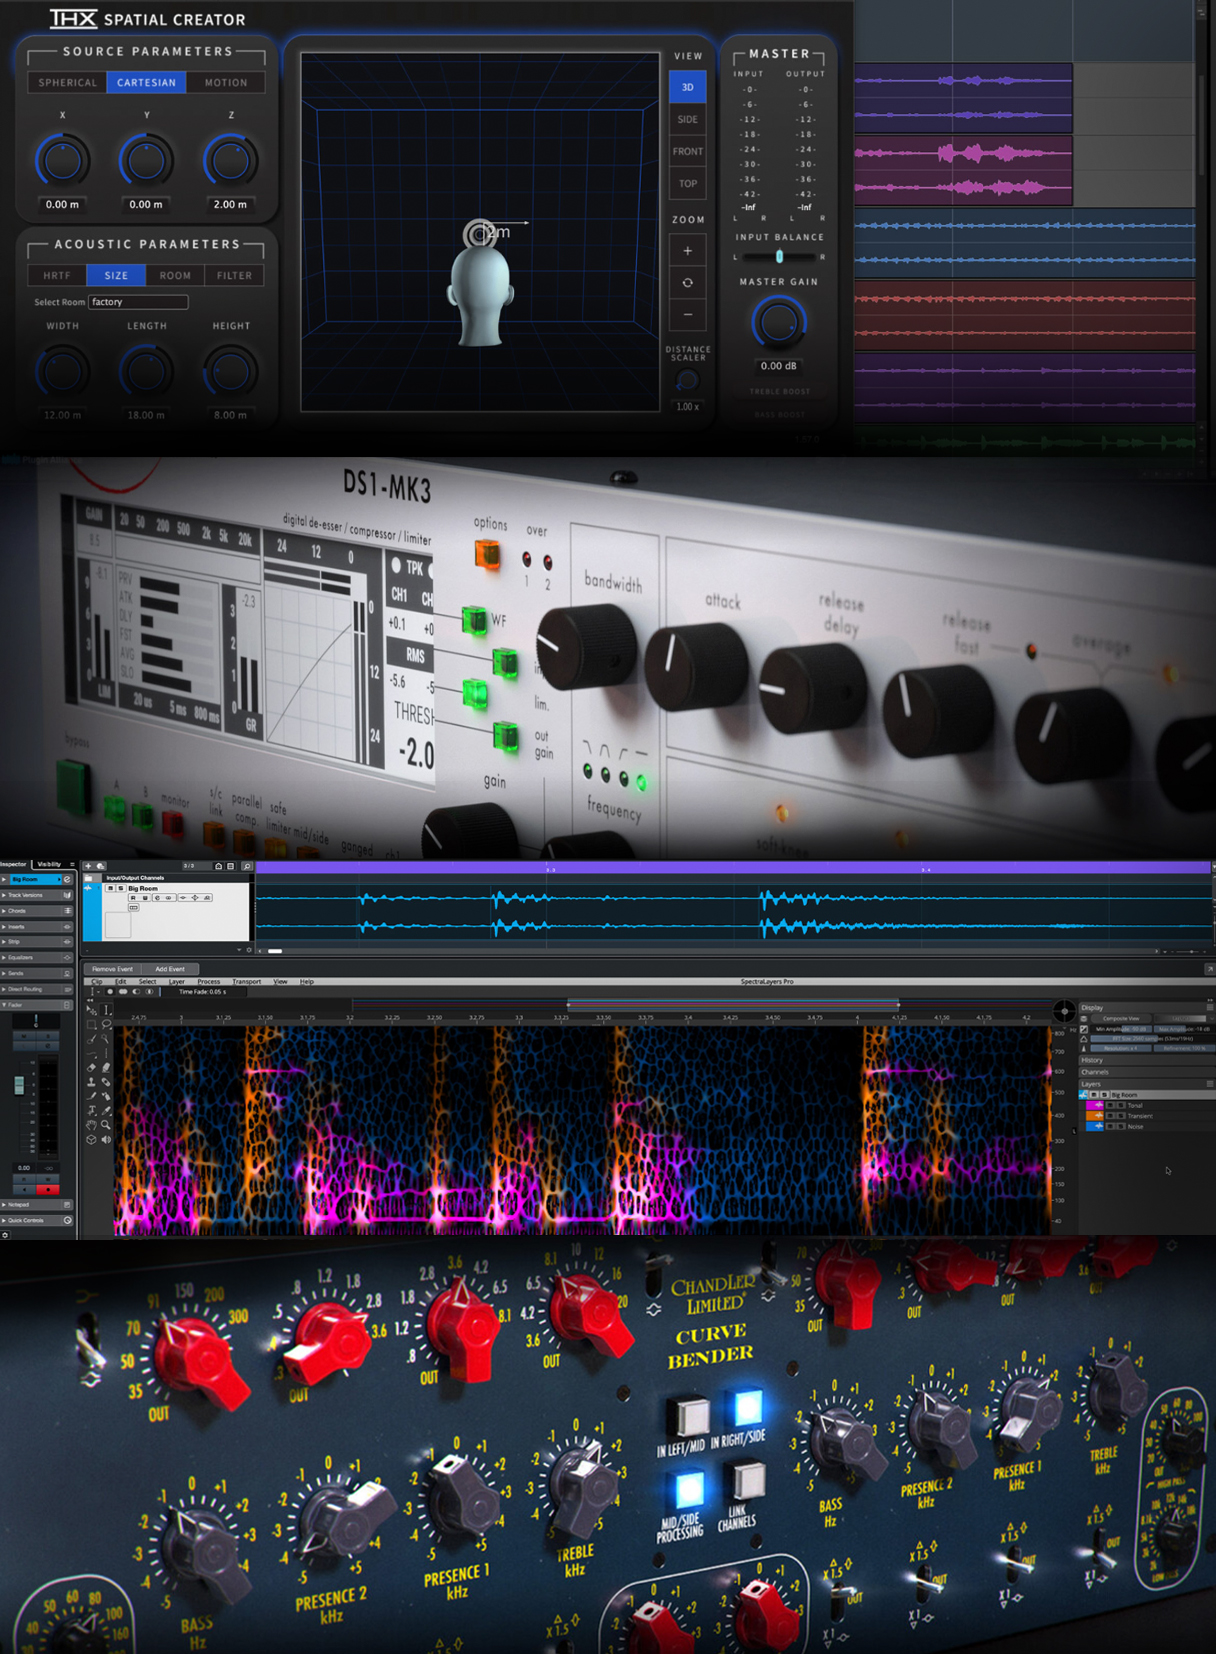Click the Remove Event button
The height and width of the screenshot is (1654, 1216).
(112, 969)
